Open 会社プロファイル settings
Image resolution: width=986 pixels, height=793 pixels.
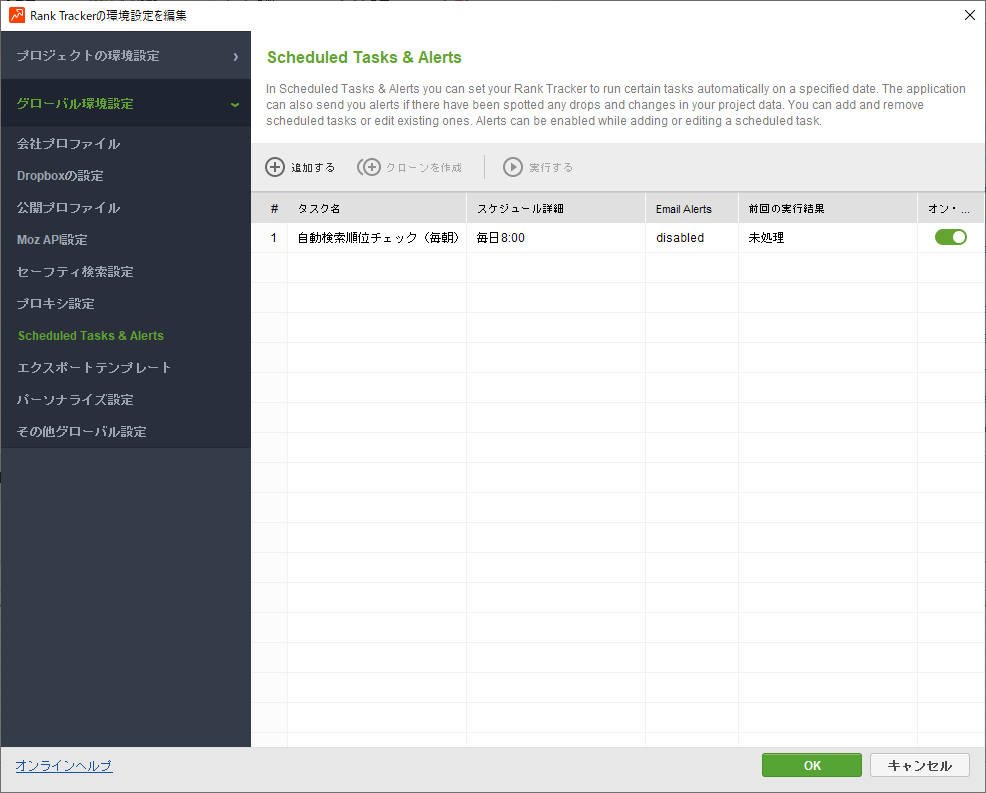[68, 144]
